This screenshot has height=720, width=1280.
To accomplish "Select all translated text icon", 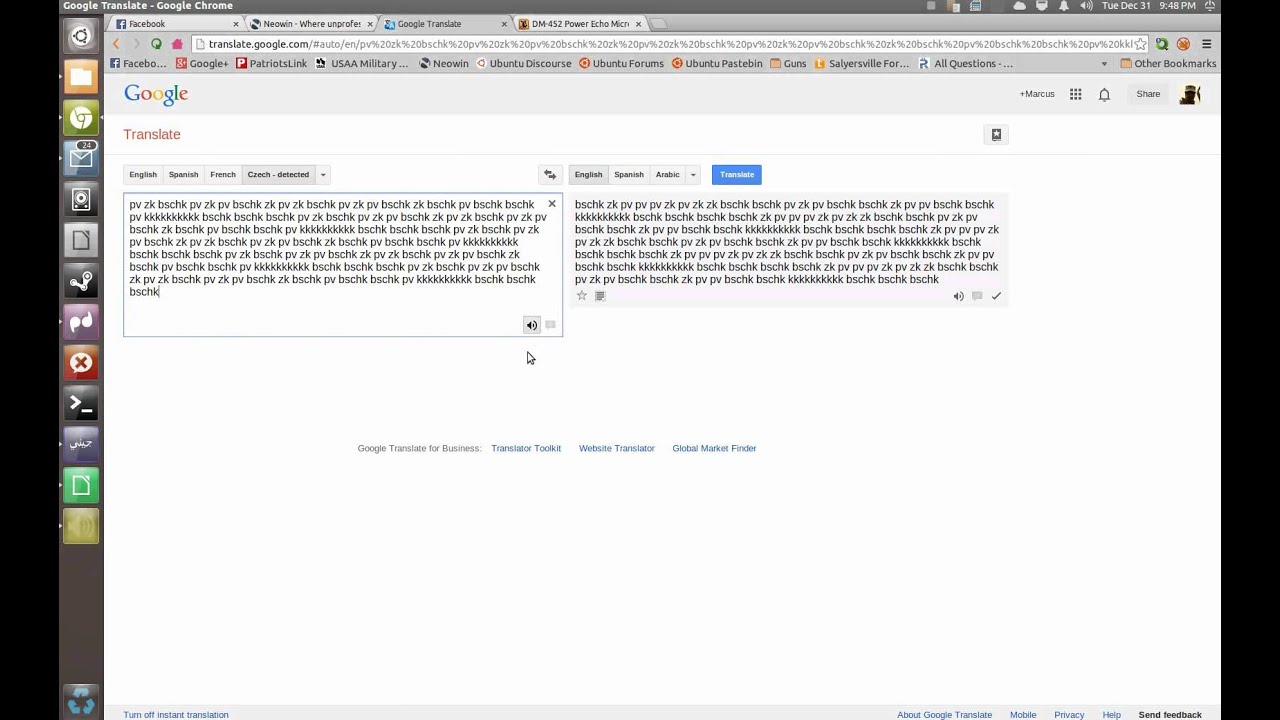I will point(600,296).
